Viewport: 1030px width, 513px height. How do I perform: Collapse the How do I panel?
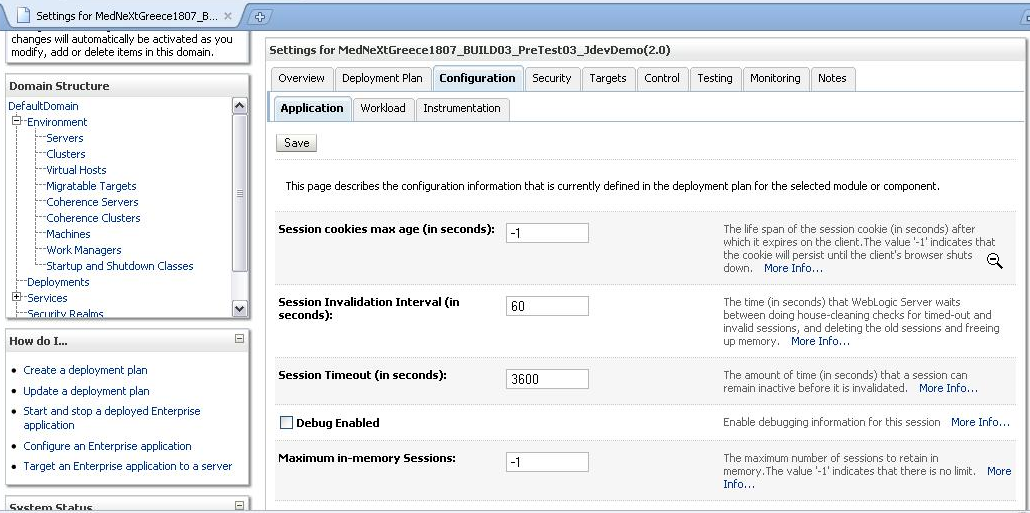239,339
